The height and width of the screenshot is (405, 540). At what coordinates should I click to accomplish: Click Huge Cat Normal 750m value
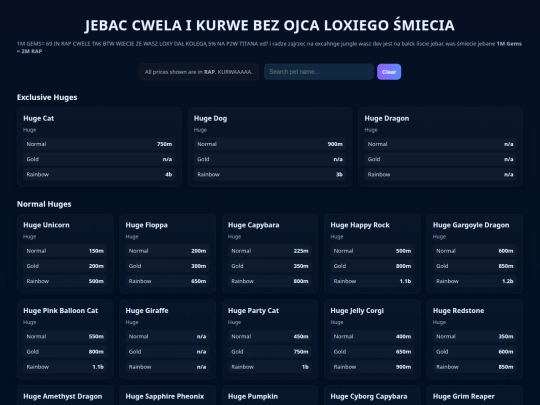click(x=164, y=144)
